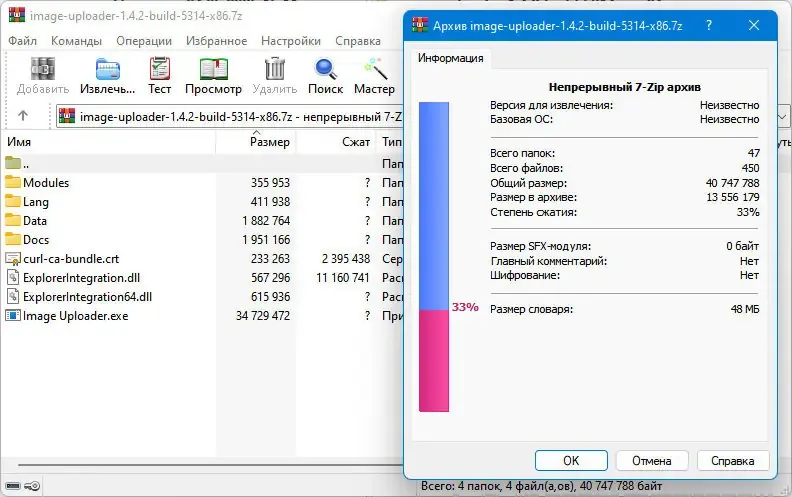
Task: Select the Lang row name
Action: point(36,202)
